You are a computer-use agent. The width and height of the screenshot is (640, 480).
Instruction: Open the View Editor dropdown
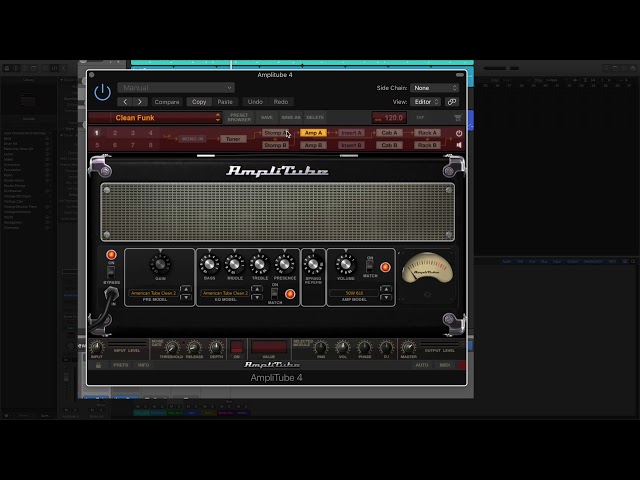(x=426, y=102)
